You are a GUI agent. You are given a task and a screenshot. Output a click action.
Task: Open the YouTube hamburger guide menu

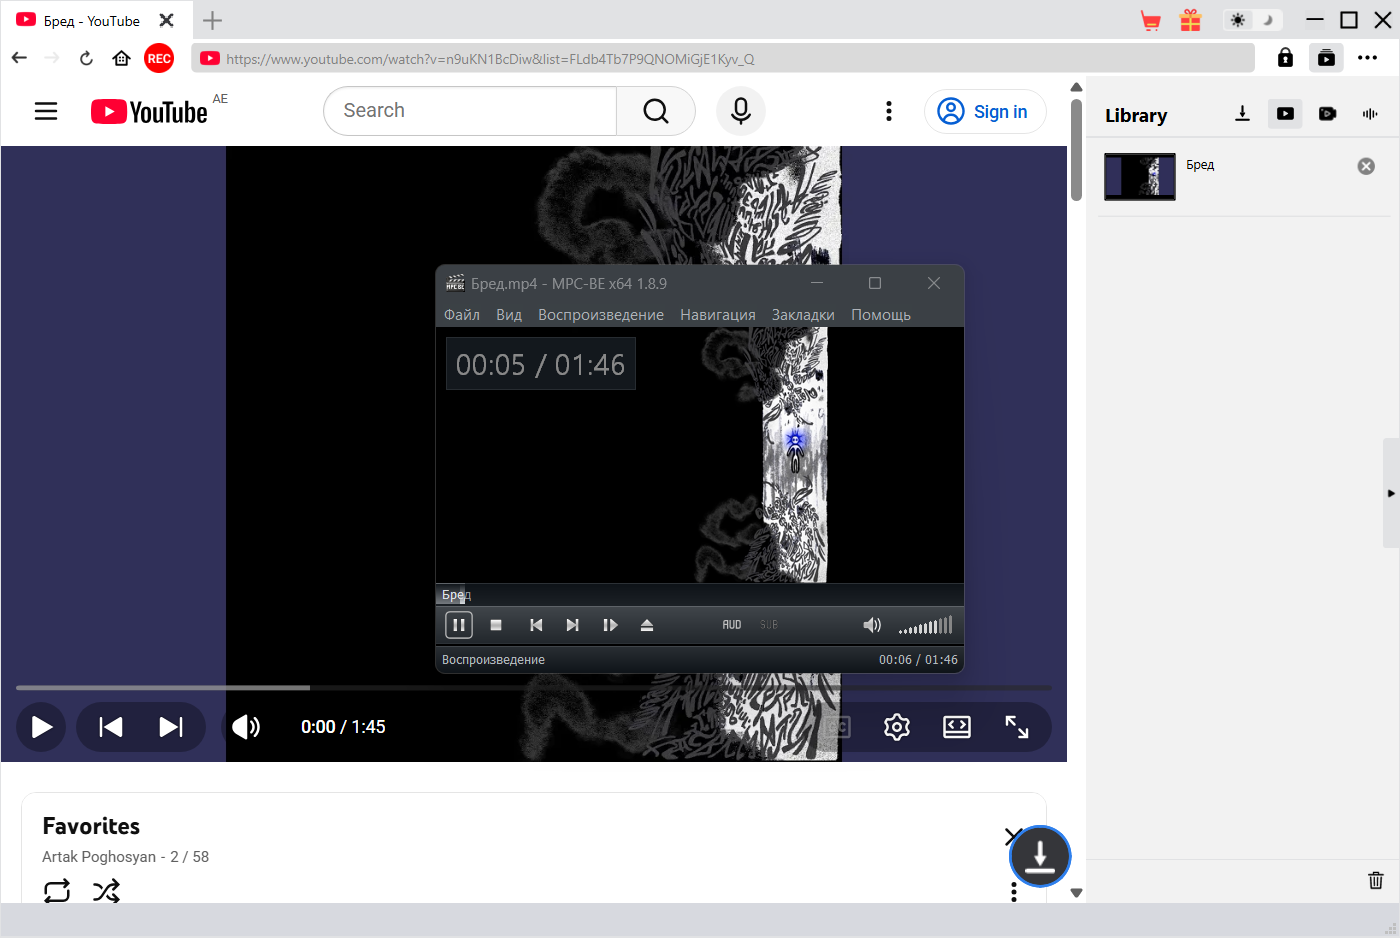(x=46, y=111)
